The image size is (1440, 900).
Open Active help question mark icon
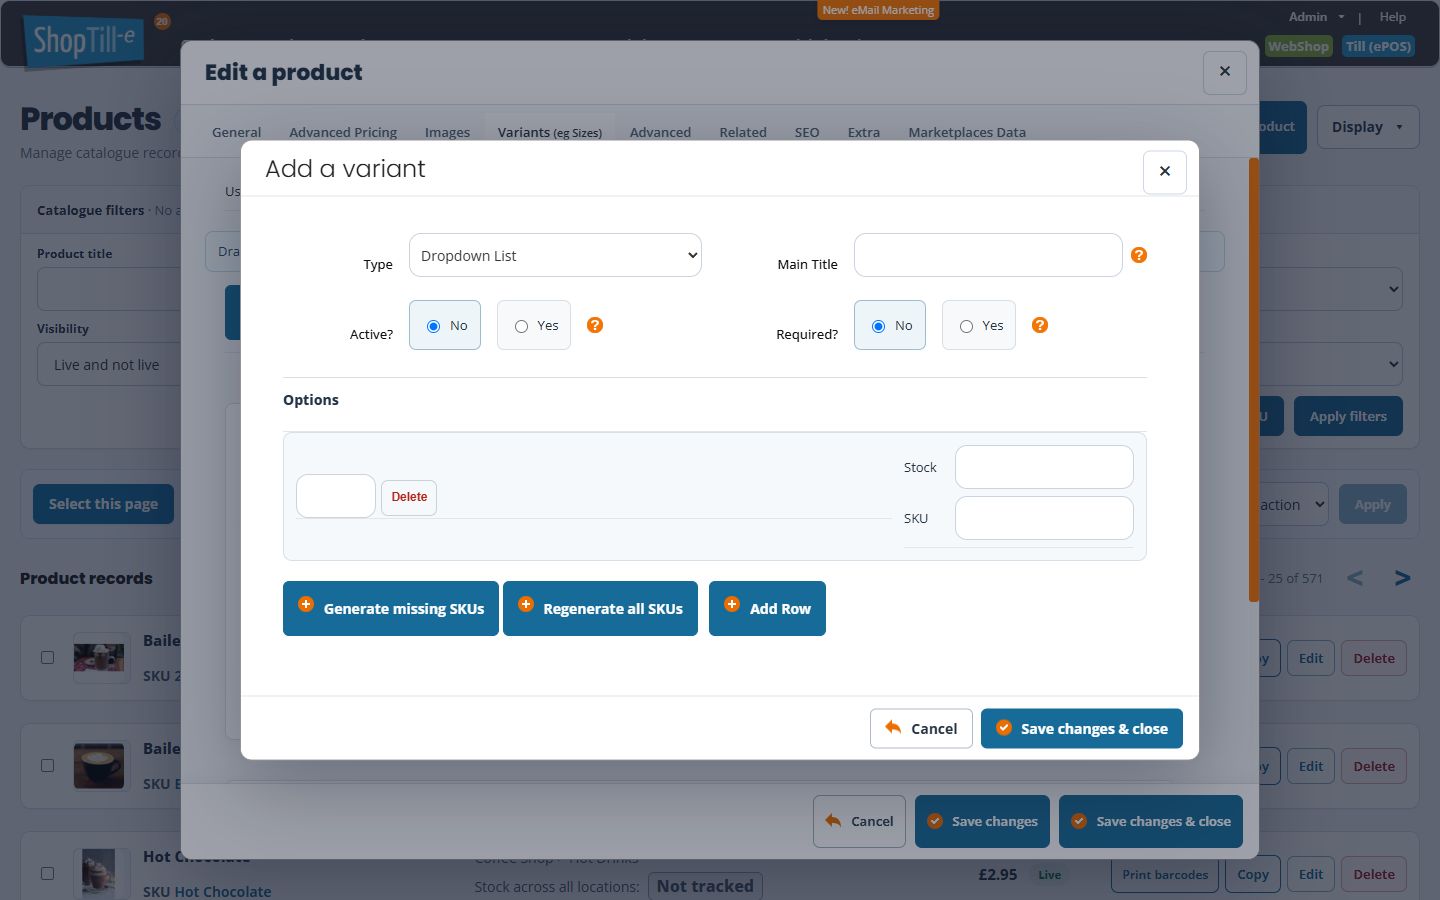point(595,325)
